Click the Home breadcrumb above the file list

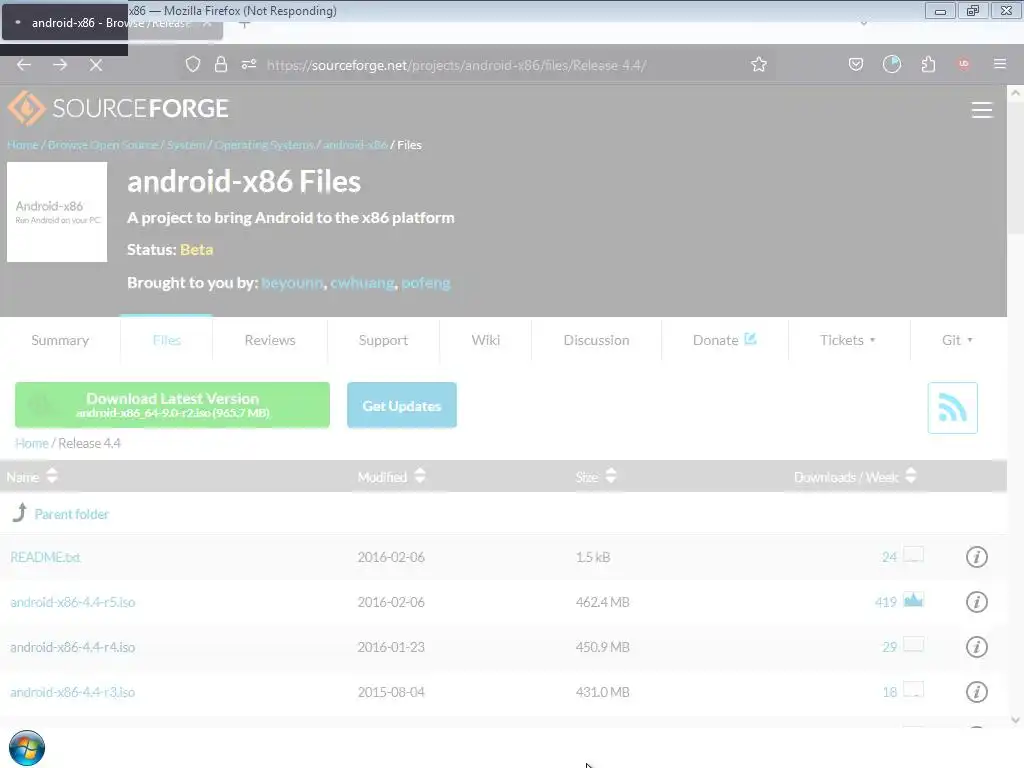coord(32,443)
